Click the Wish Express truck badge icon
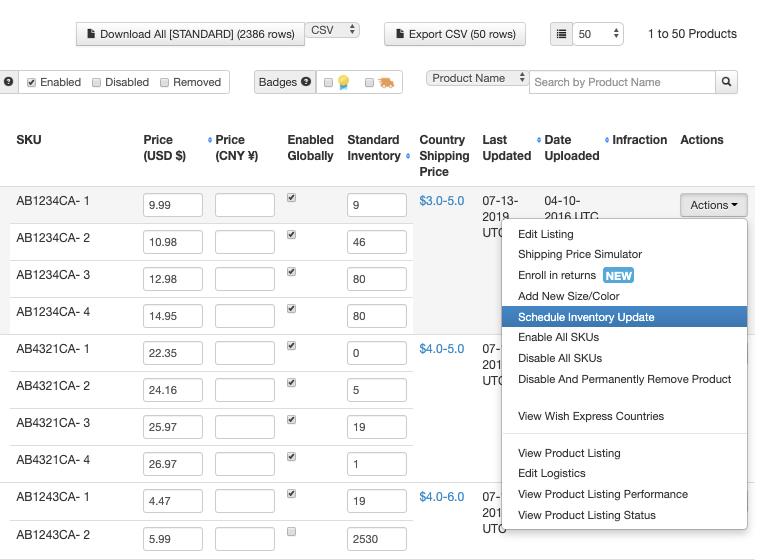The image size is (774, 560). coord(386,83)
